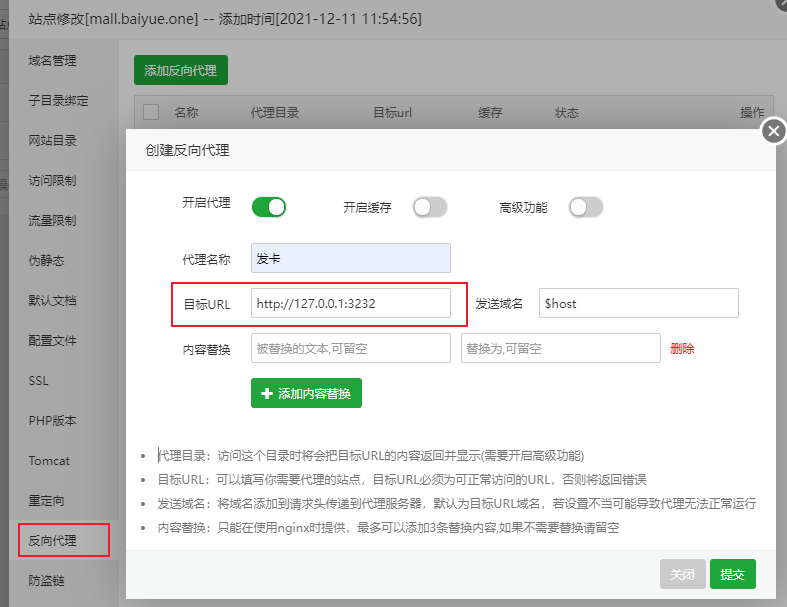Click the 操作 column header
Image resolution: width=787 pixels, height=607 pixels.
click(752, 112)
